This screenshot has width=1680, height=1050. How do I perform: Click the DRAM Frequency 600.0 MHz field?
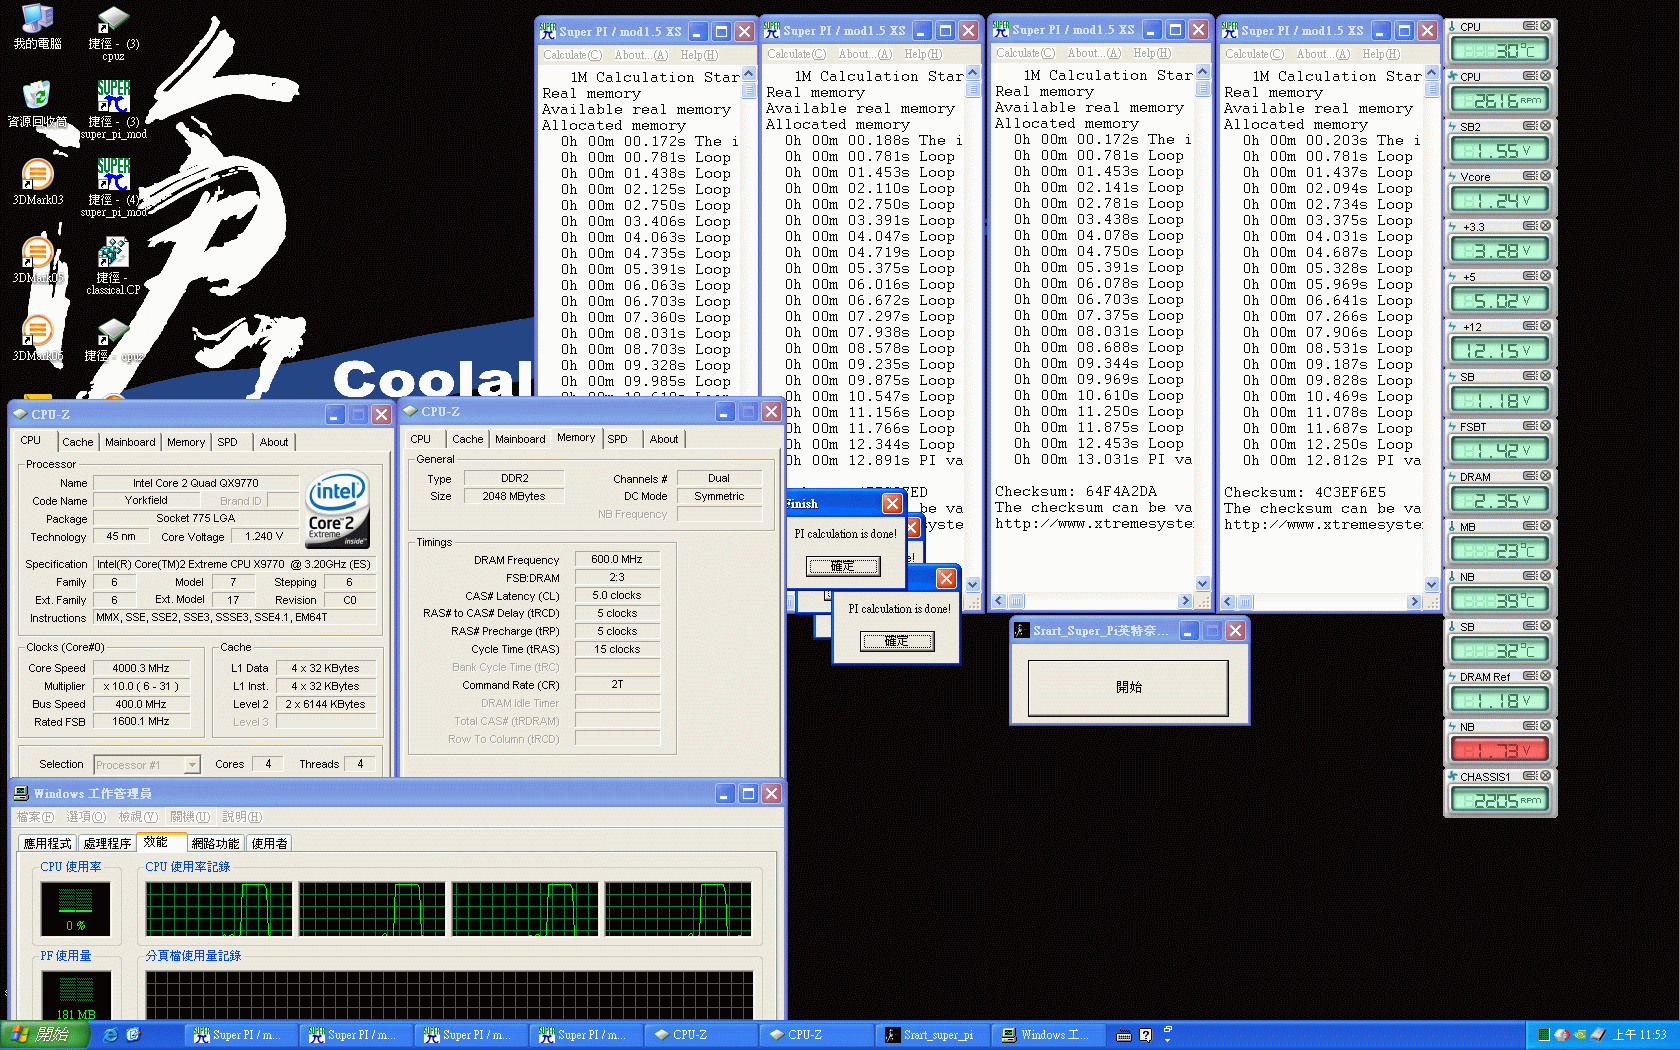tap(617, 559)
